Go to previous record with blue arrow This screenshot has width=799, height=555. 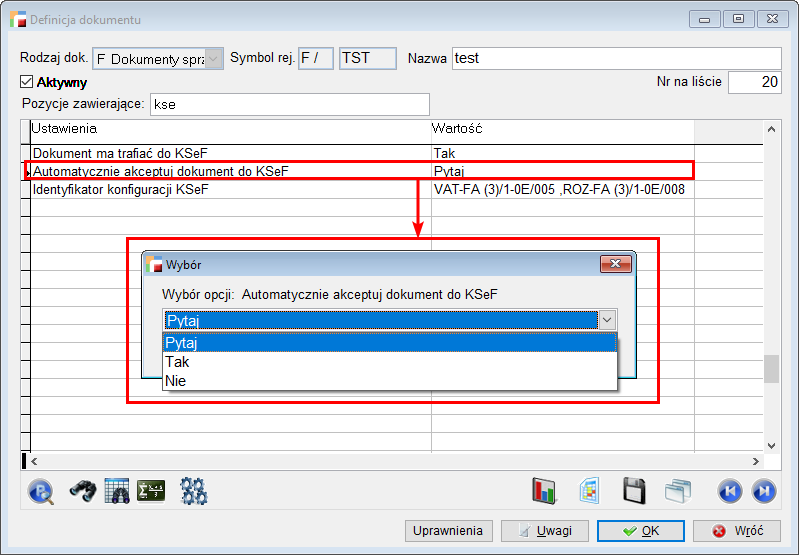point(730,491)
